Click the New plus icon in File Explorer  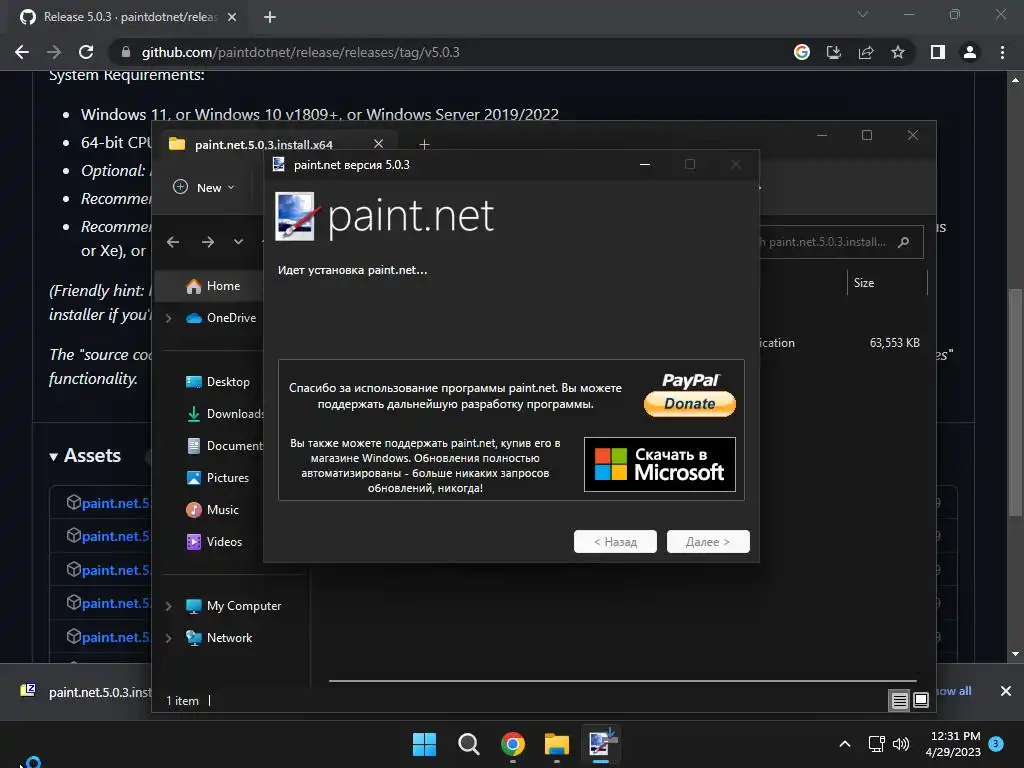coord(180,187)
